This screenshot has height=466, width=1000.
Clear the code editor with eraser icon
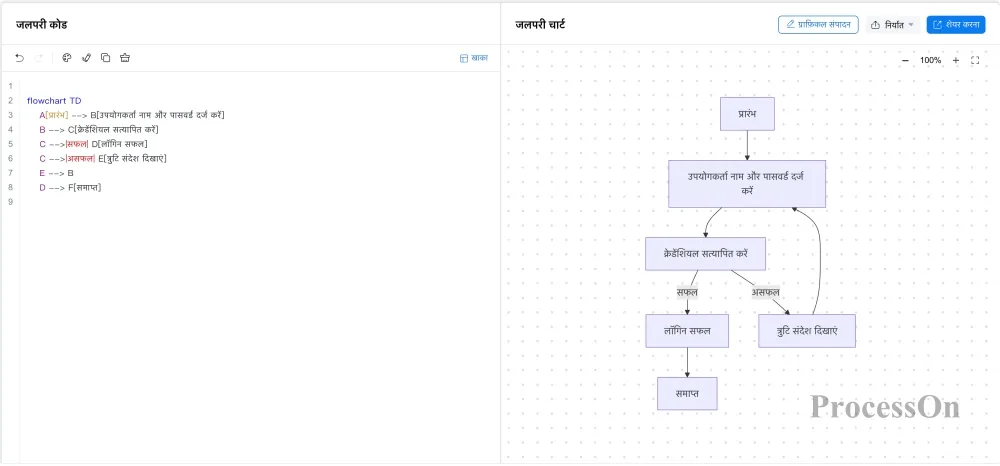[x=125, y=58]
